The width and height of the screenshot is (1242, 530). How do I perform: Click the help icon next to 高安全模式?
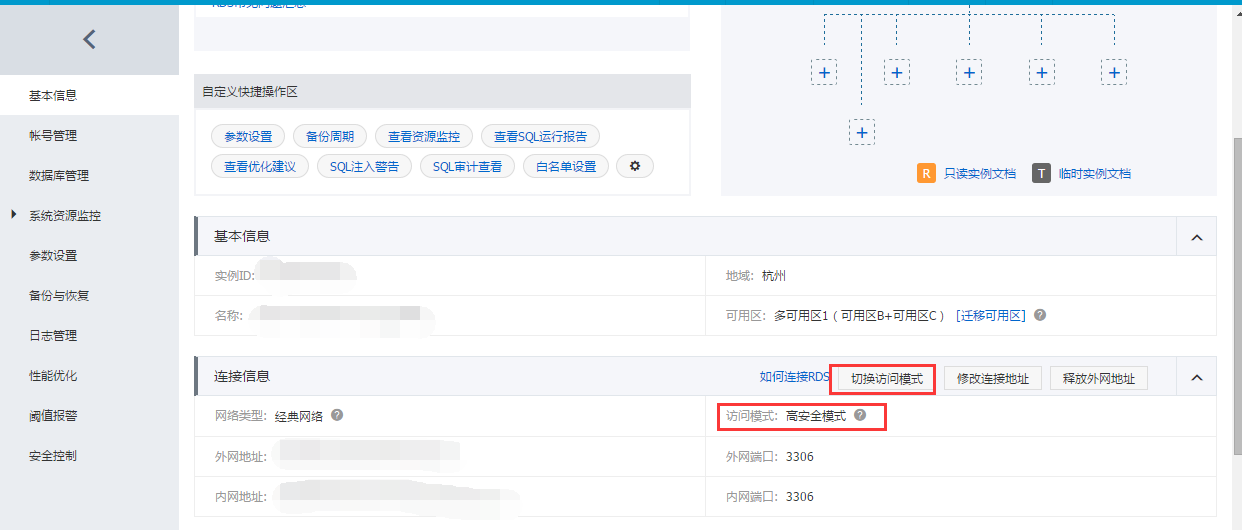(860, 415)
